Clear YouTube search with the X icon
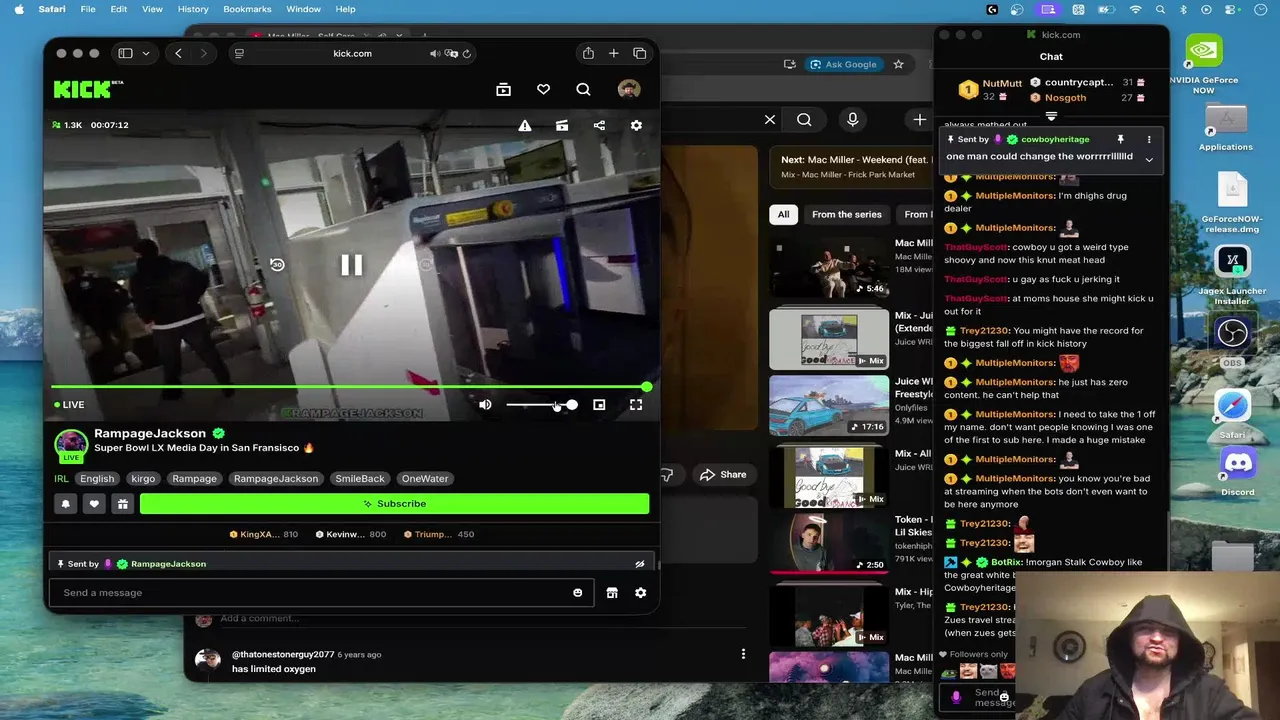 tap(770, 120)
